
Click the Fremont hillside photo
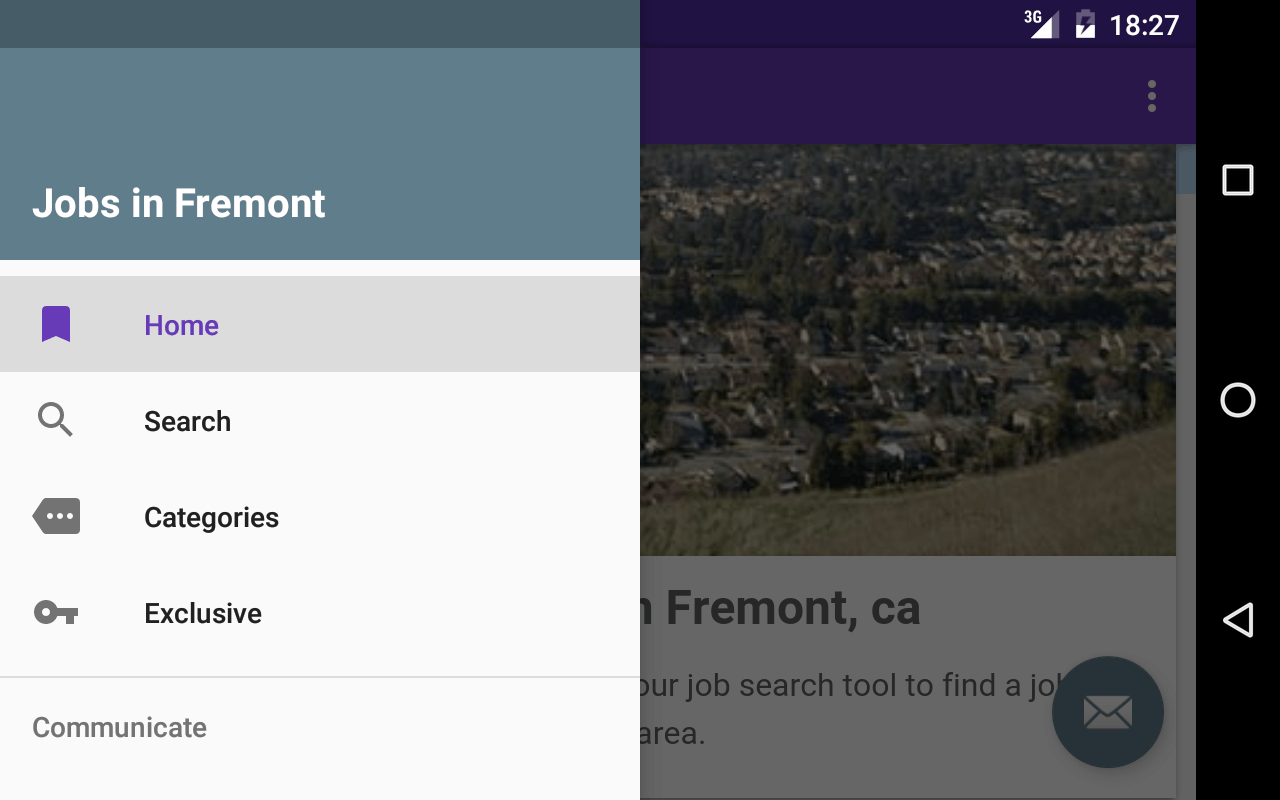pos(907,350)
